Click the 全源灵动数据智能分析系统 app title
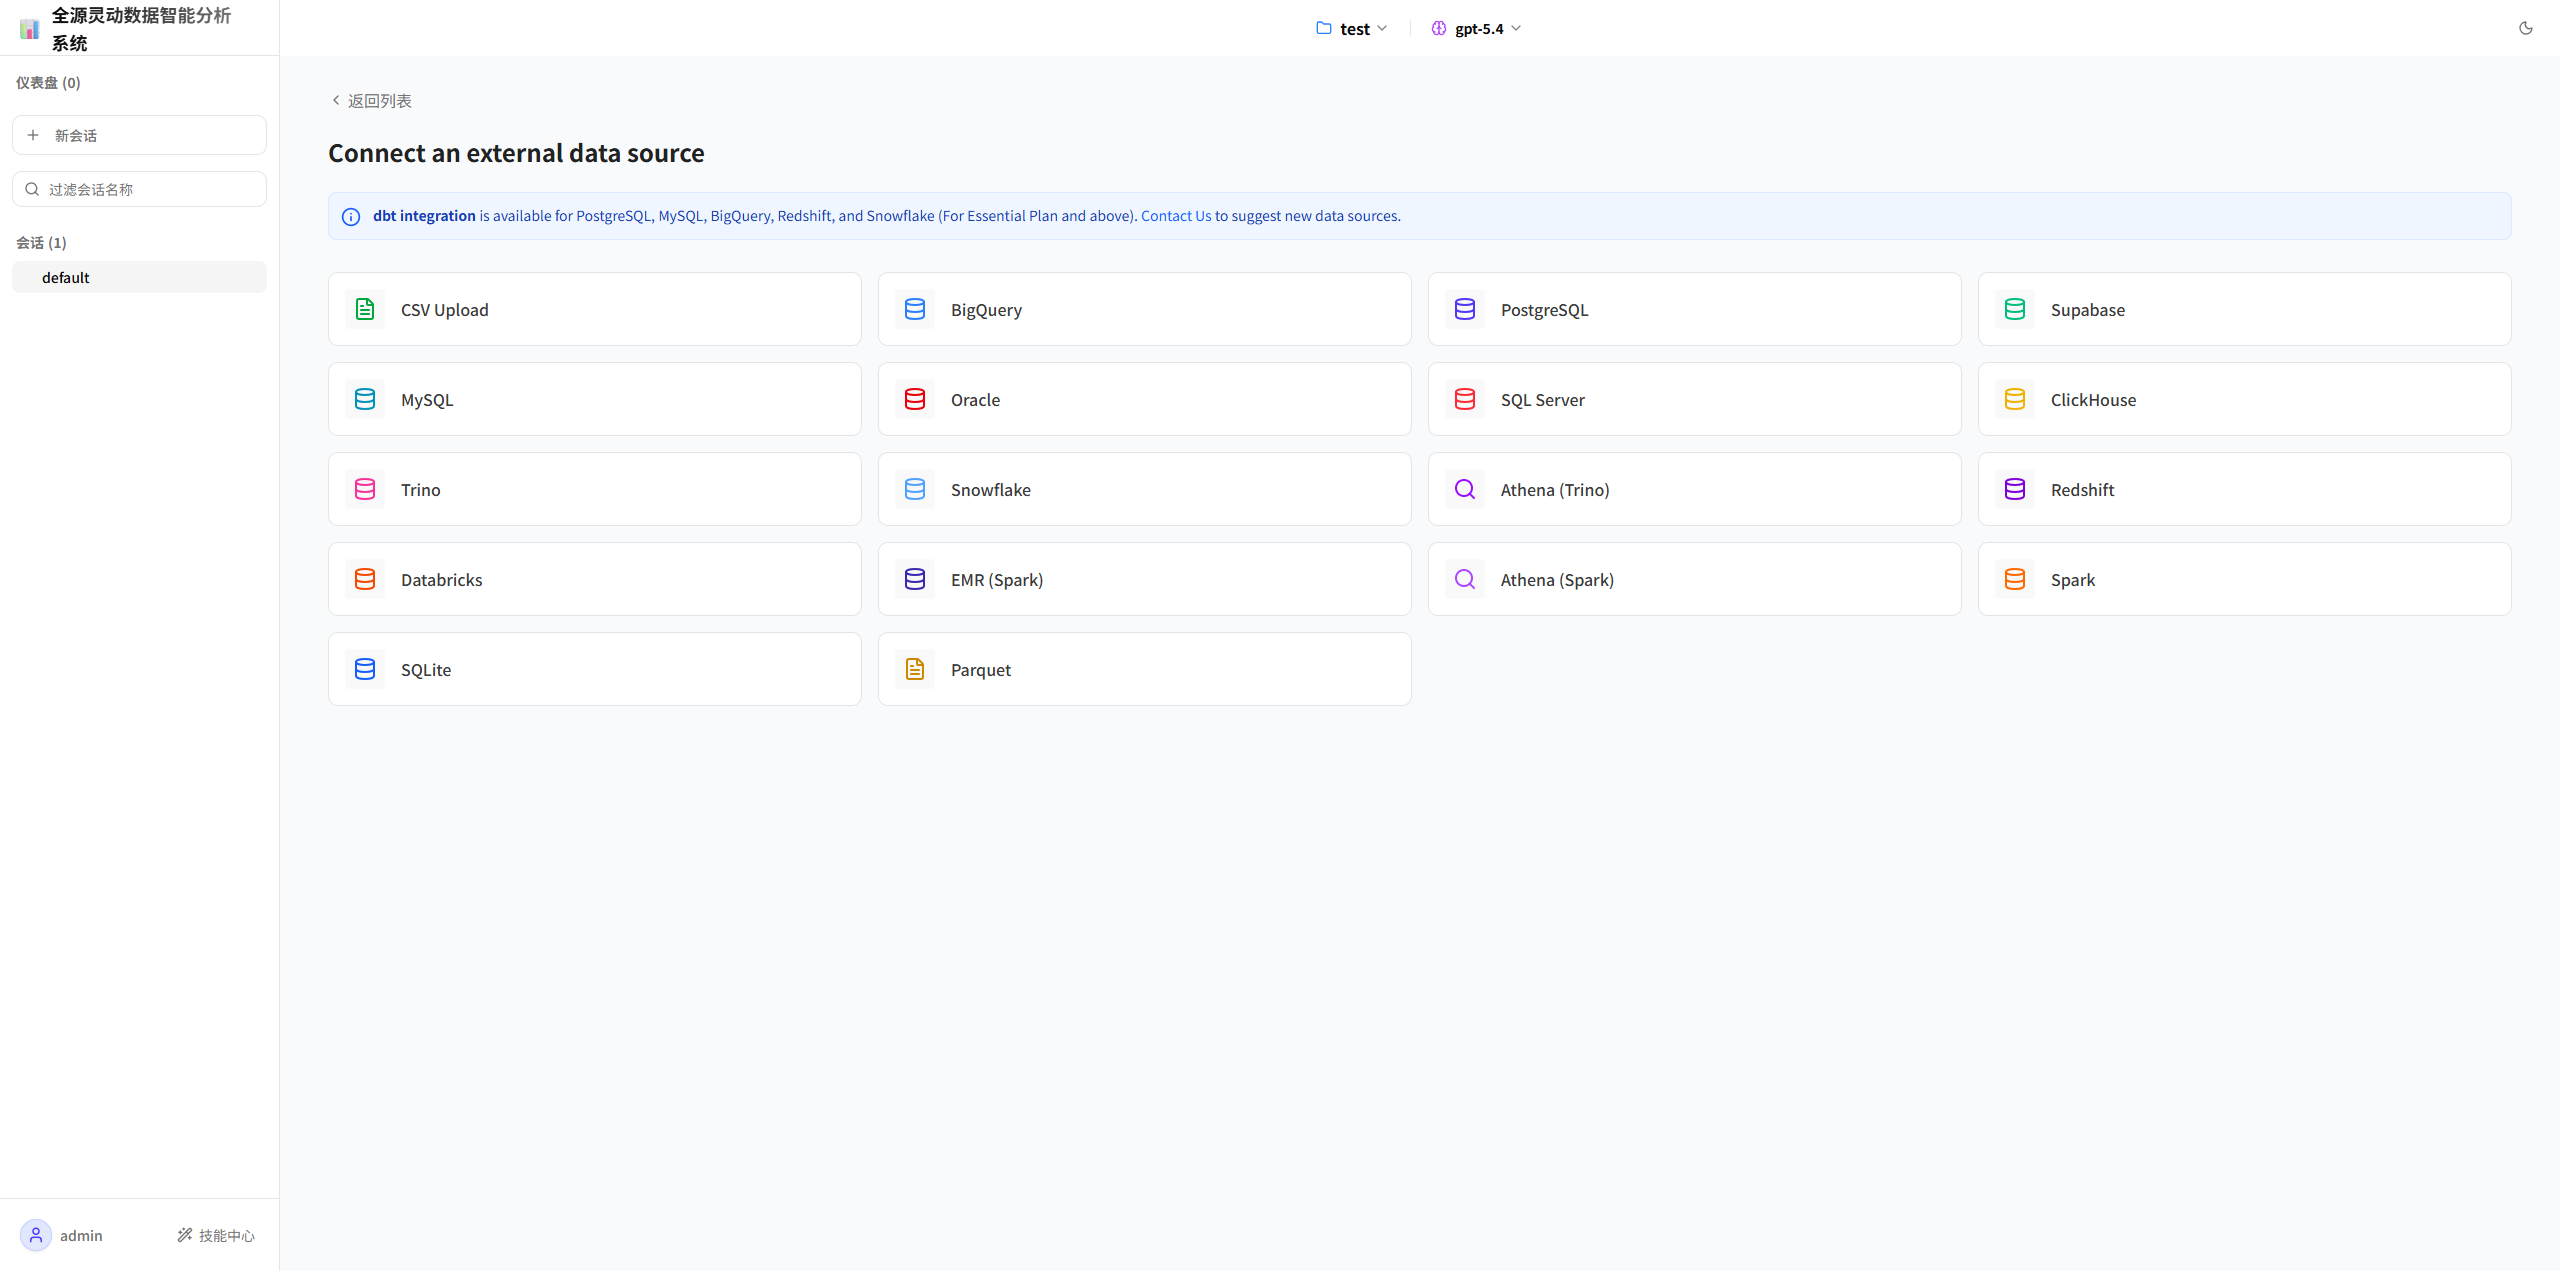Image resolution: width=2560 pixels, height=1271 pixels. click(142, 29)
